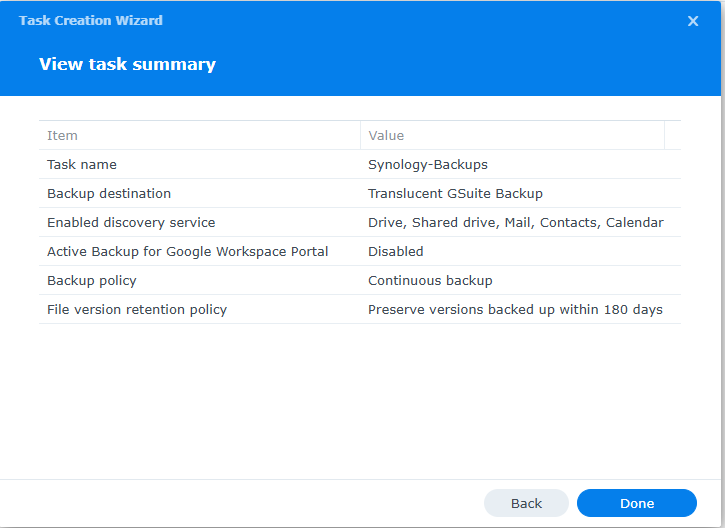This screenshot has width=725, height=528.
Task: Select the Synology-Backups value
Action: click(428, 165)
